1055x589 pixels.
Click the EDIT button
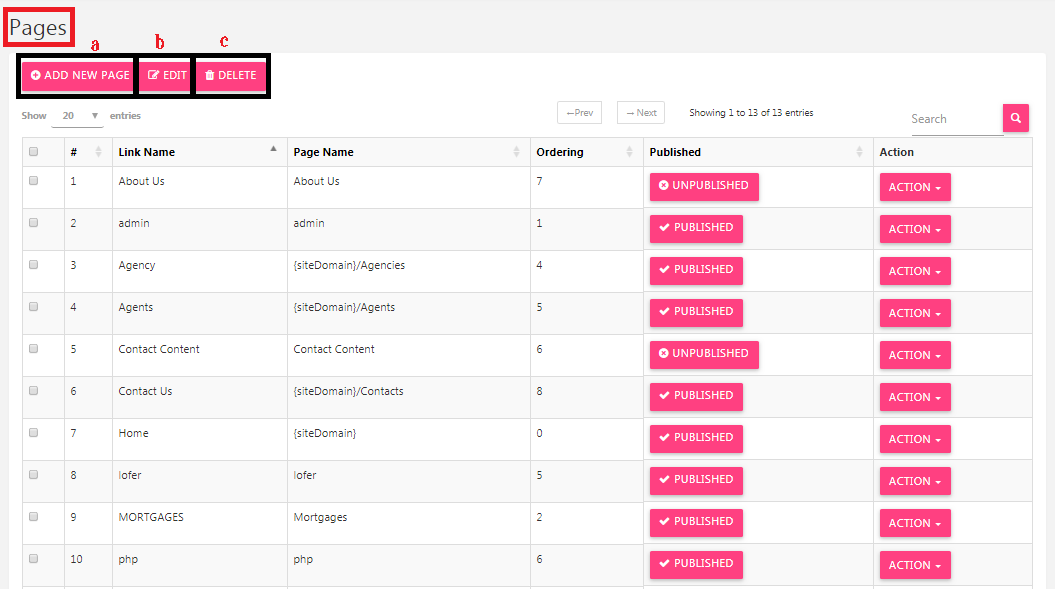166,75
